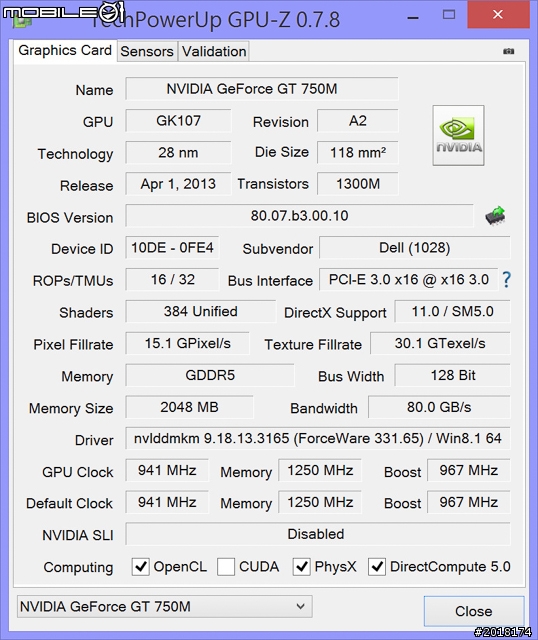This screenshot has height=640, width=538.
Task: Click the Default Clock field 941 MHz
Action: click(x=167, y=502)
